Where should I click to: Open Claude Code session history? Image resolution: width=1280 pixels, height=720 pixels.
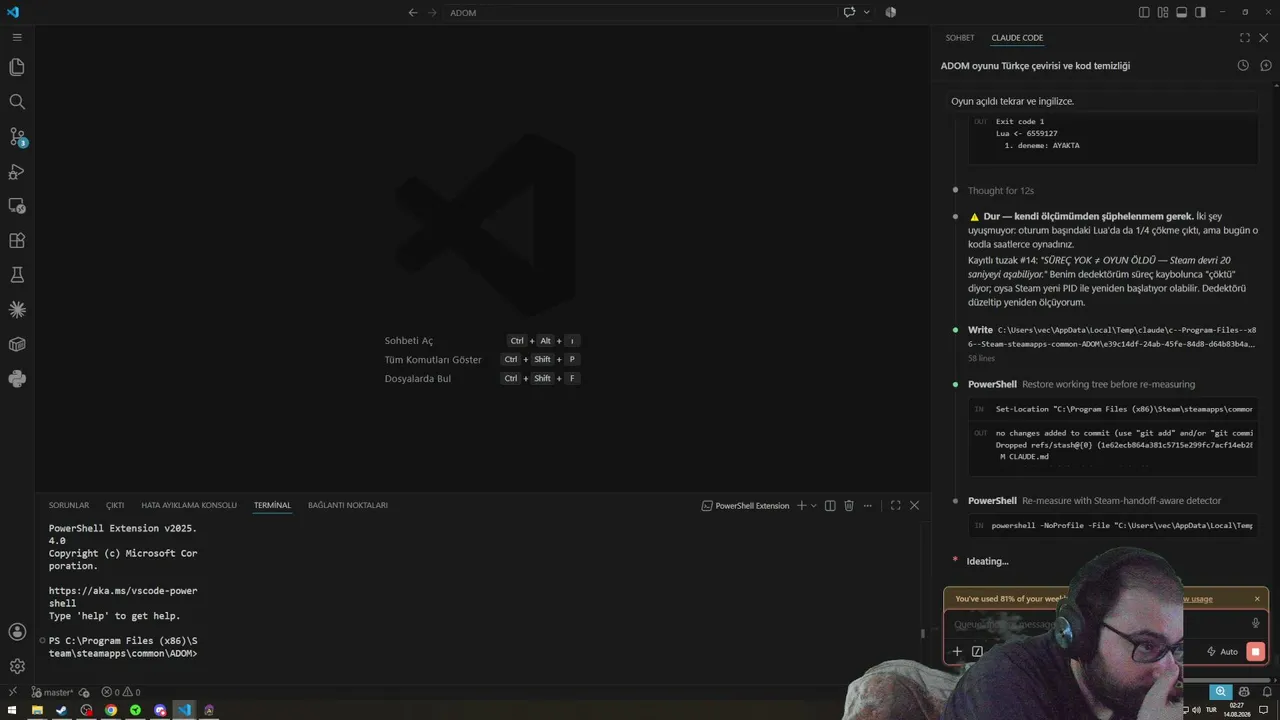(1243, 65)
